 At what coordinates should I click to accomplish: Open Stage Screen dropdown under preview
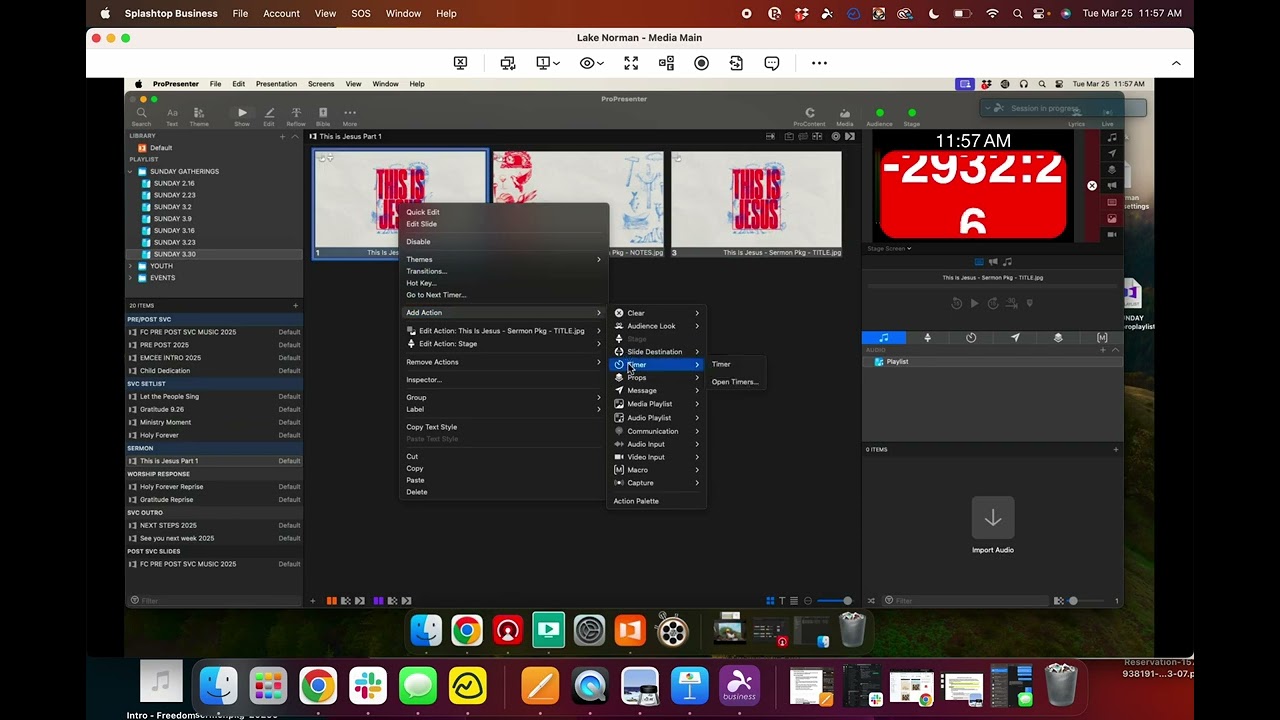pyautogui.click(x=889, y=248)
